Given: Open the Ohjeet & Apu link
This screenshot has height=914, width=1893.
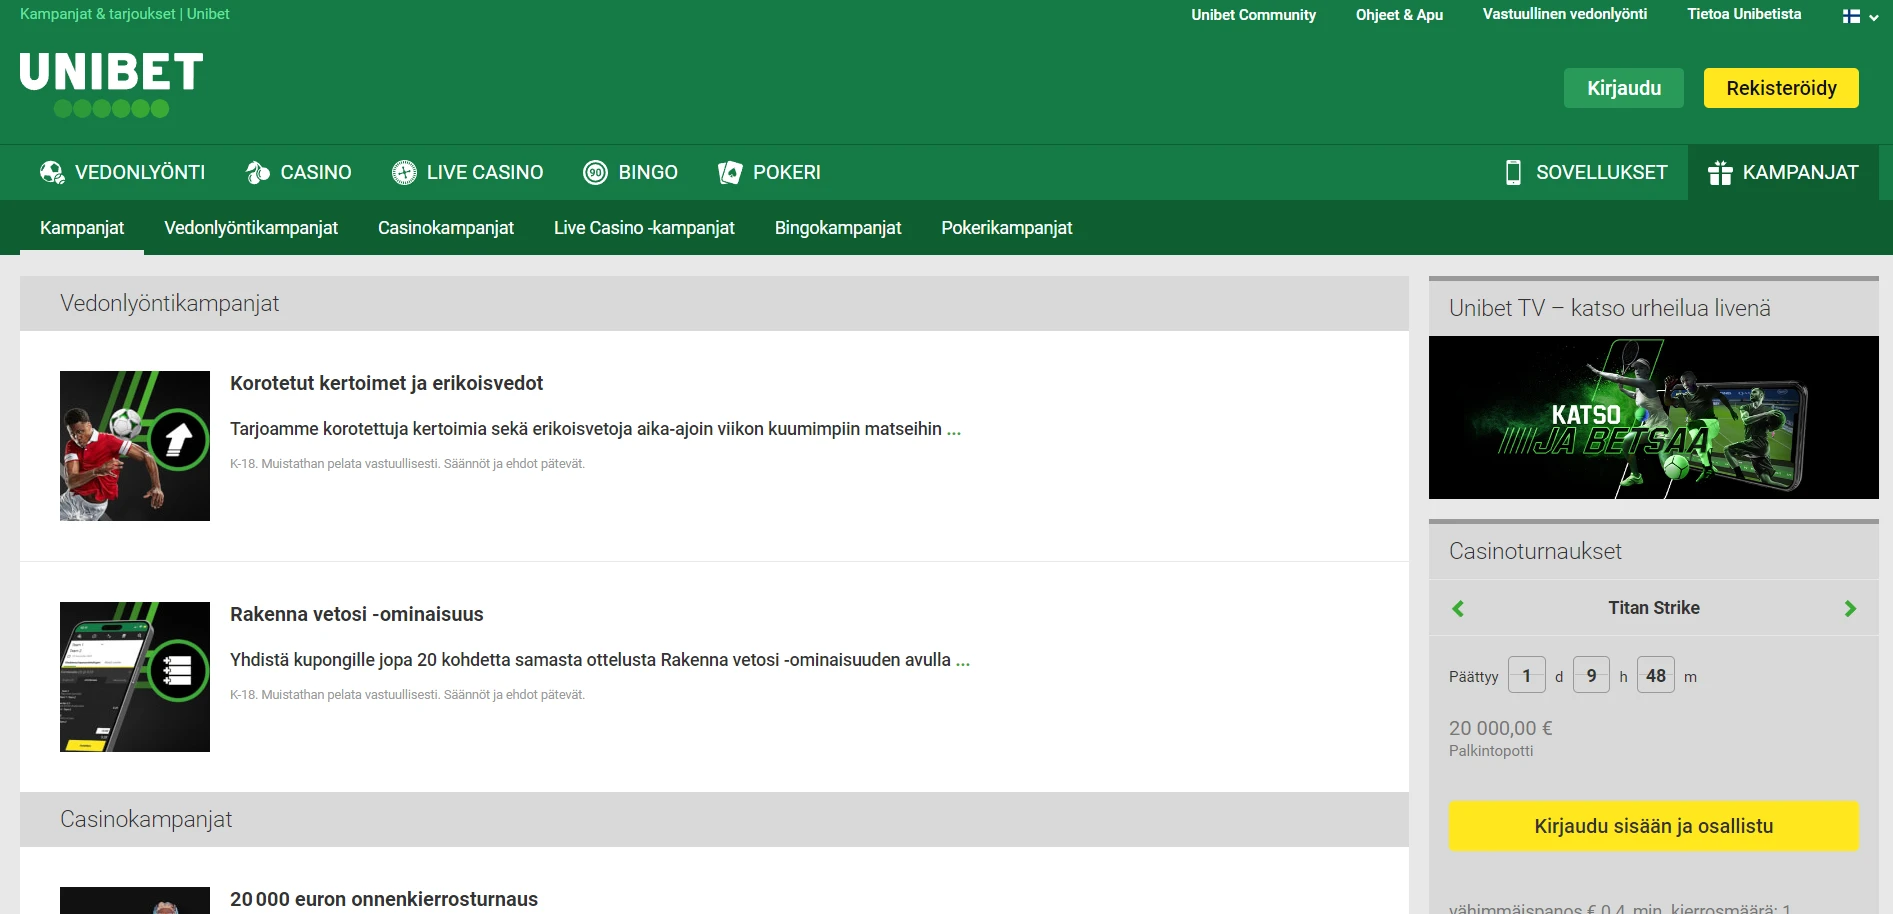Looking at the screenshot, I should point(1399,15).
